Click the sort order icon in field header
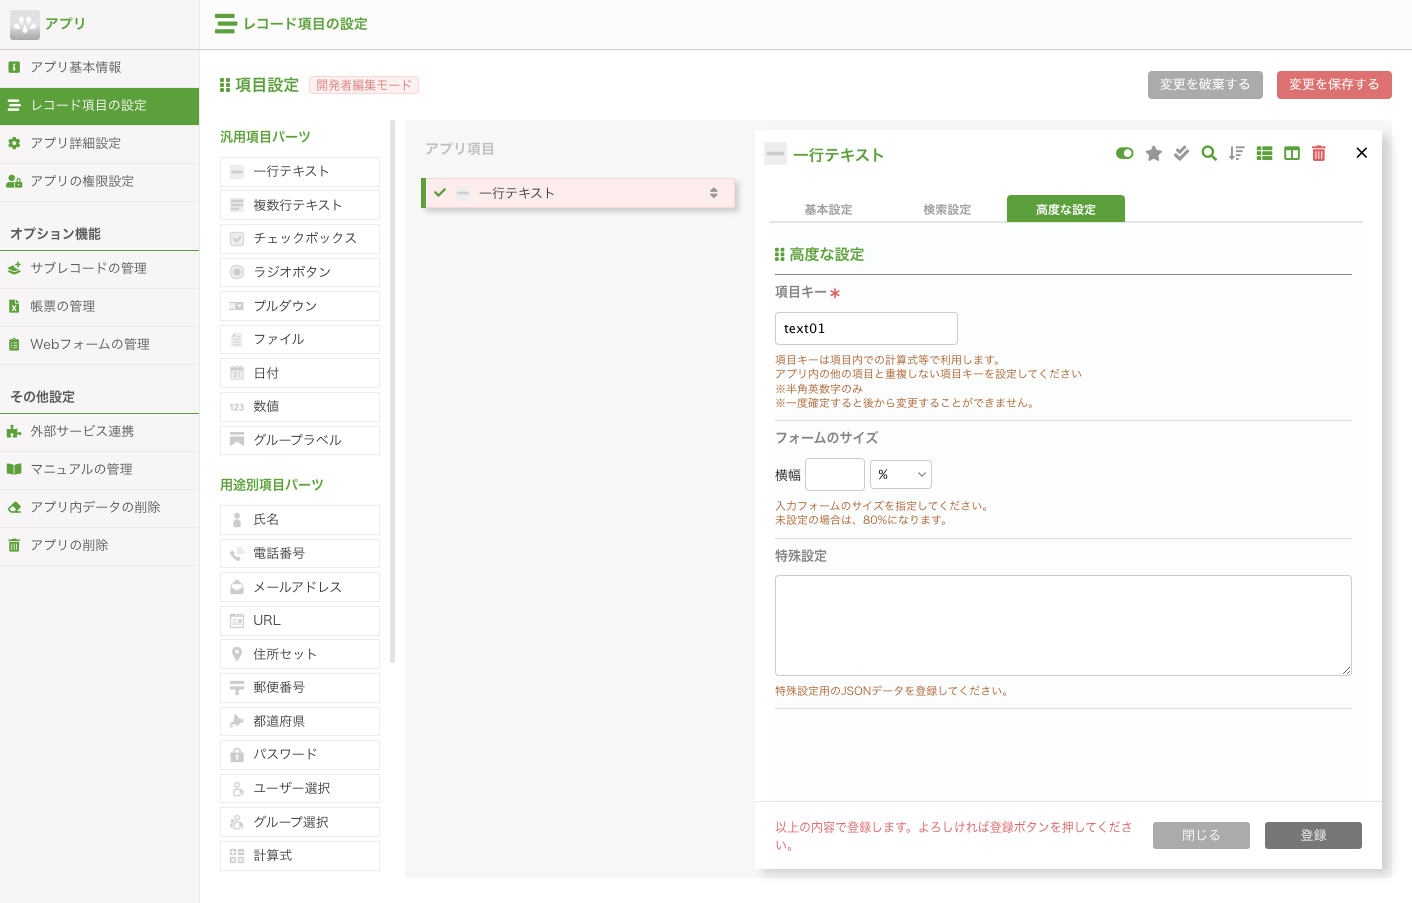The image size is (1412, 903). point(1237,154)
